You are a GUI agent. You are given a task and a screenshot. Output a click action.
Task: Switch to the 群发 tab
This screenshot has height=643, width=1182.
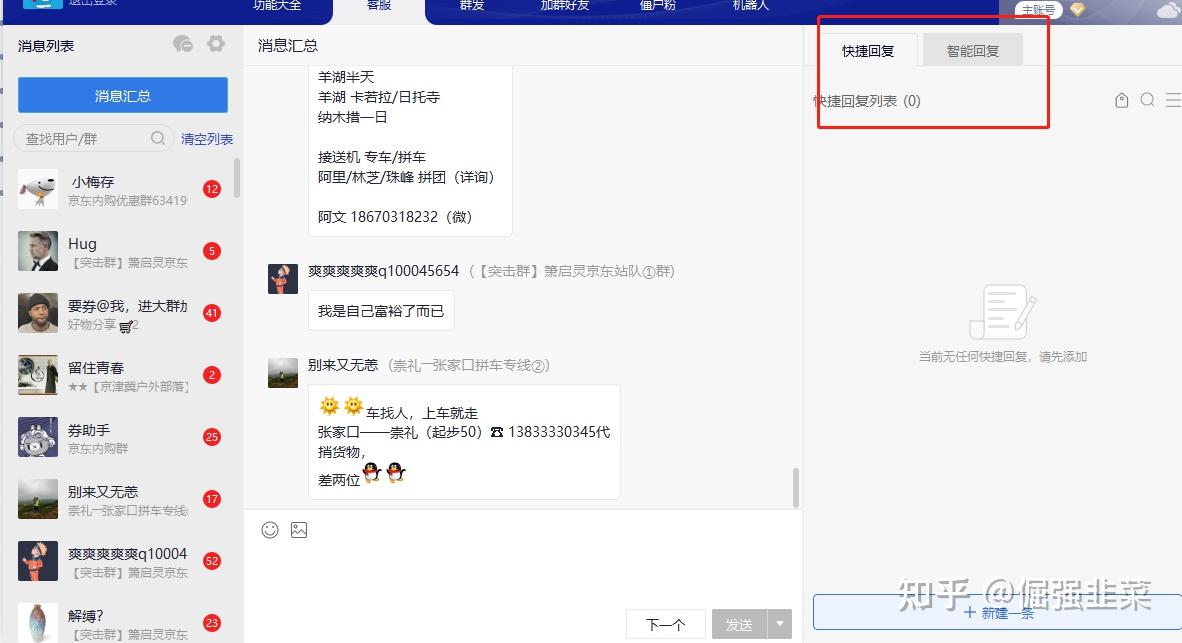[x=472, y=5]
